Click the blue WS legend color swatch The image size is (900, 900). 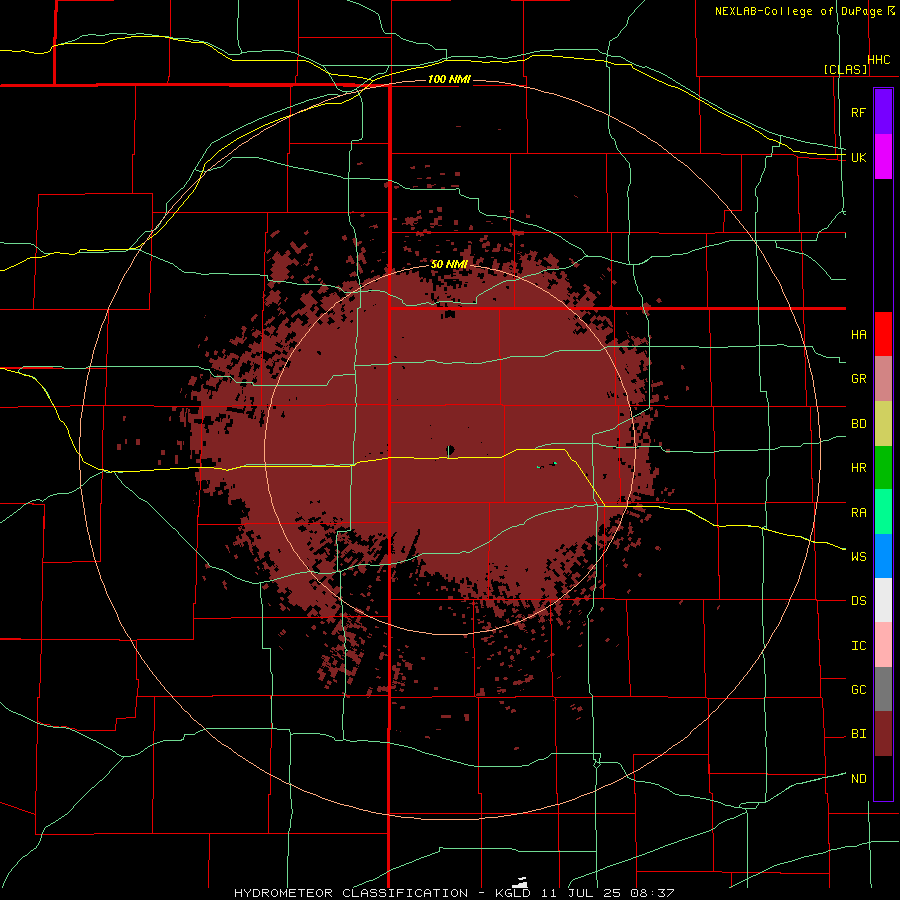point(883,556)
